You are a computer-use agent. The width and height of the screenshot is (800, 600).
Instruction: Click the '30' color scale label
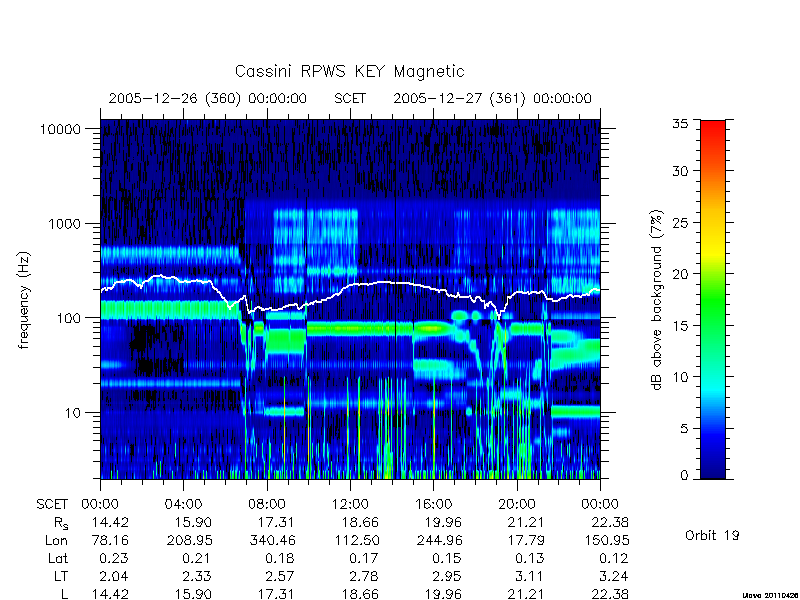pyautogui.click(x=680, y=171)
